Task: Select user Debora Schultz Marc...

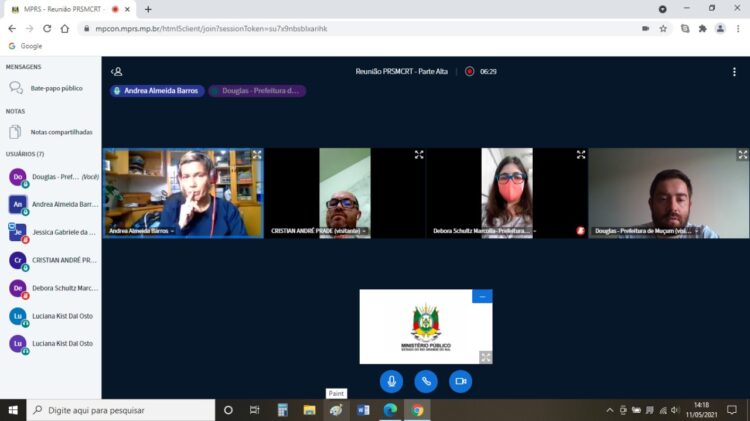Action: 53,288
